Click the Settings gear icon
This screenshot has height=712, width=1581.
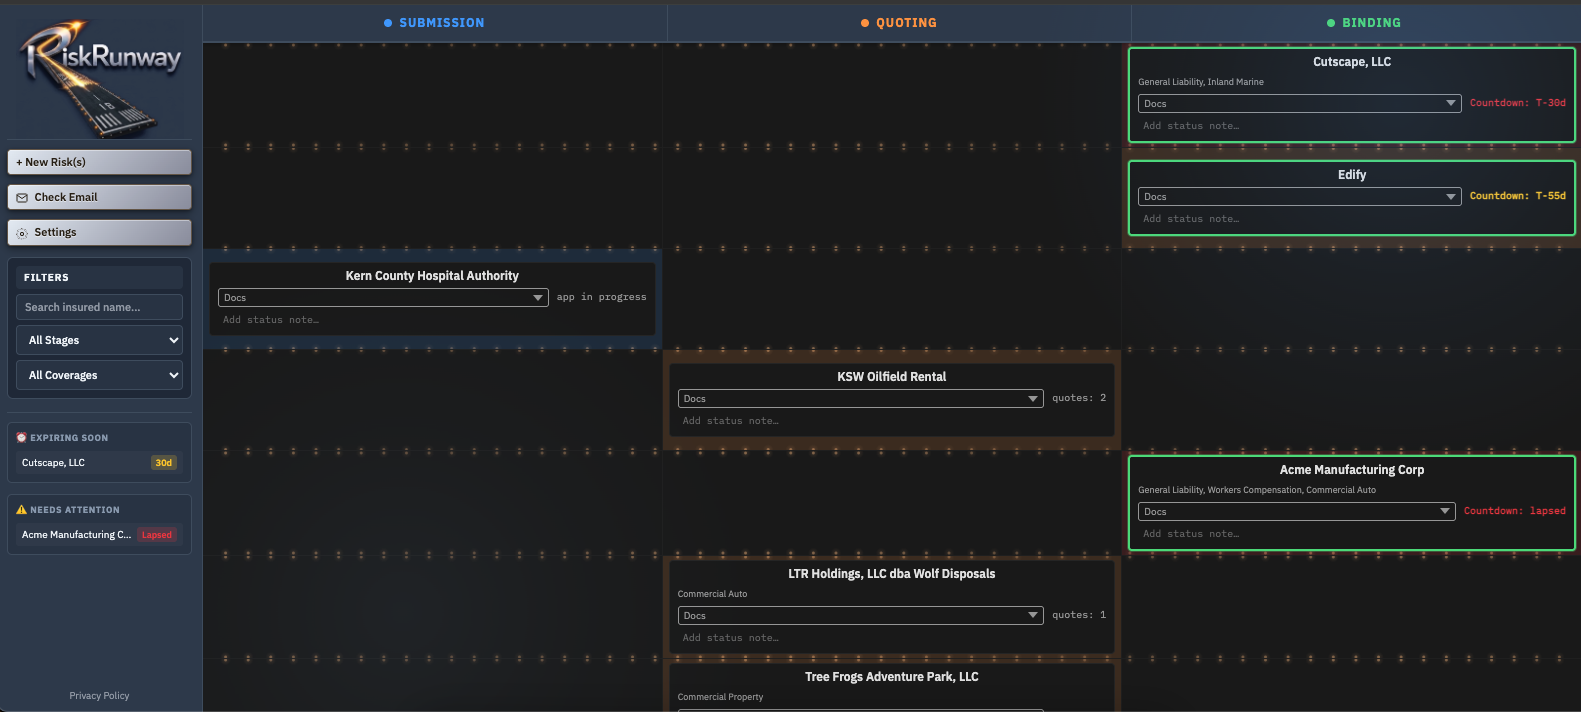coord(22,233)
